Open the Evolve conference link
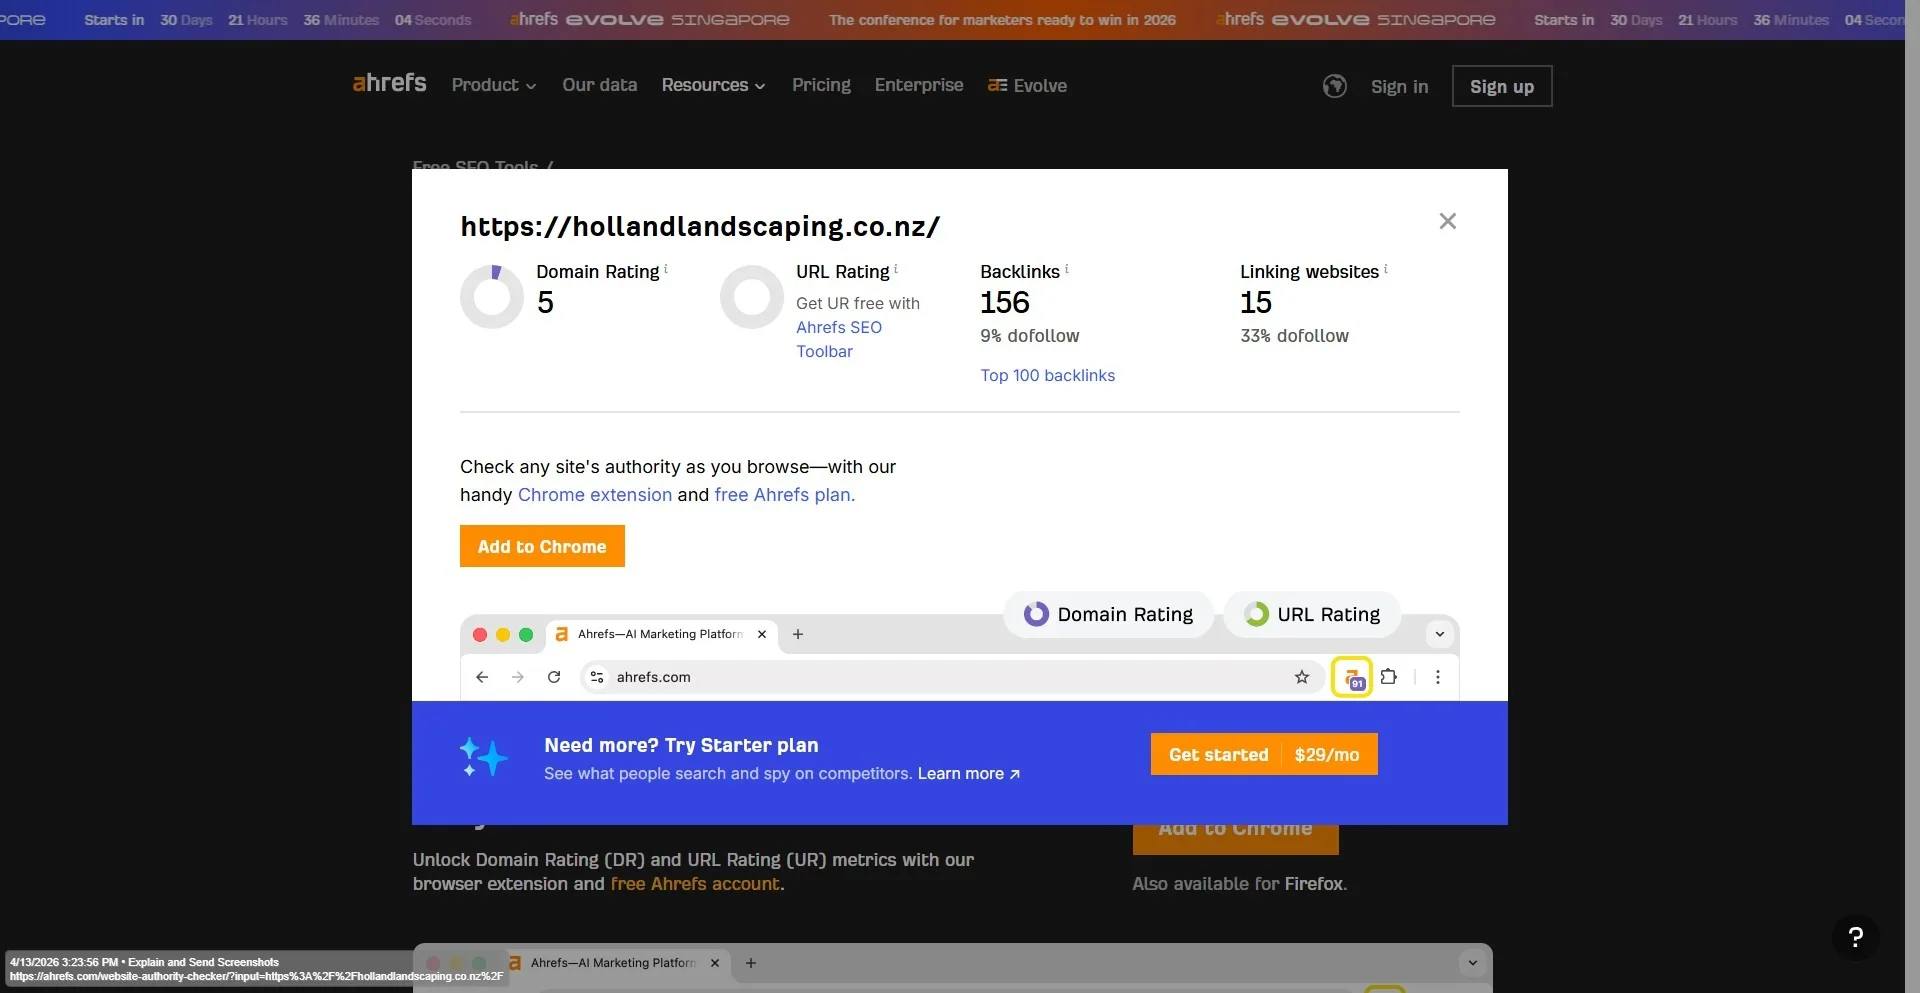The image size is (1920, 993). [x=1027, y=86]
